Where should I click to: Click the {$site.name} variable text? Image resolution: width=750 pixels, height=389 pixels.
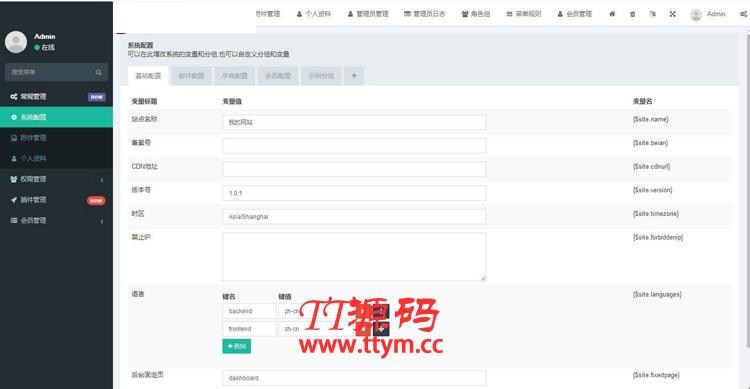click(651, 119)
